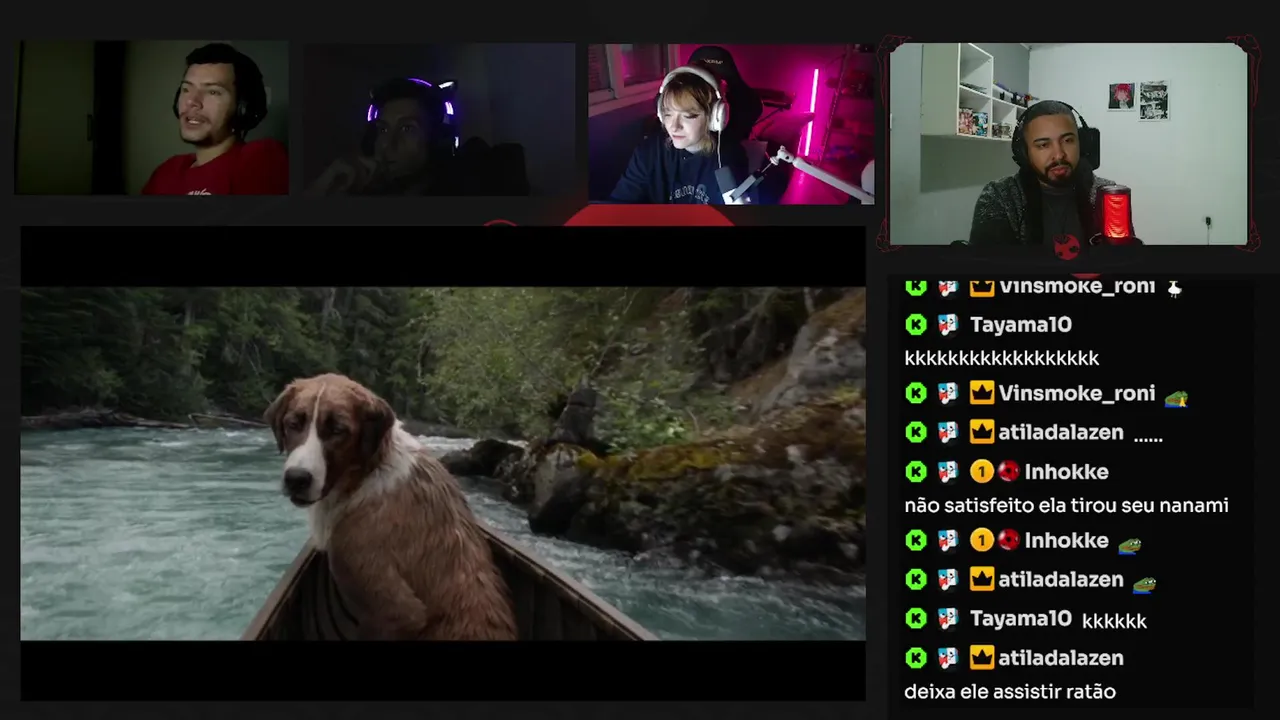Select the short 'kkkkkk' message by Tayama10
This screenshot has width=1280, height=720.
(x=1114, y=620)
